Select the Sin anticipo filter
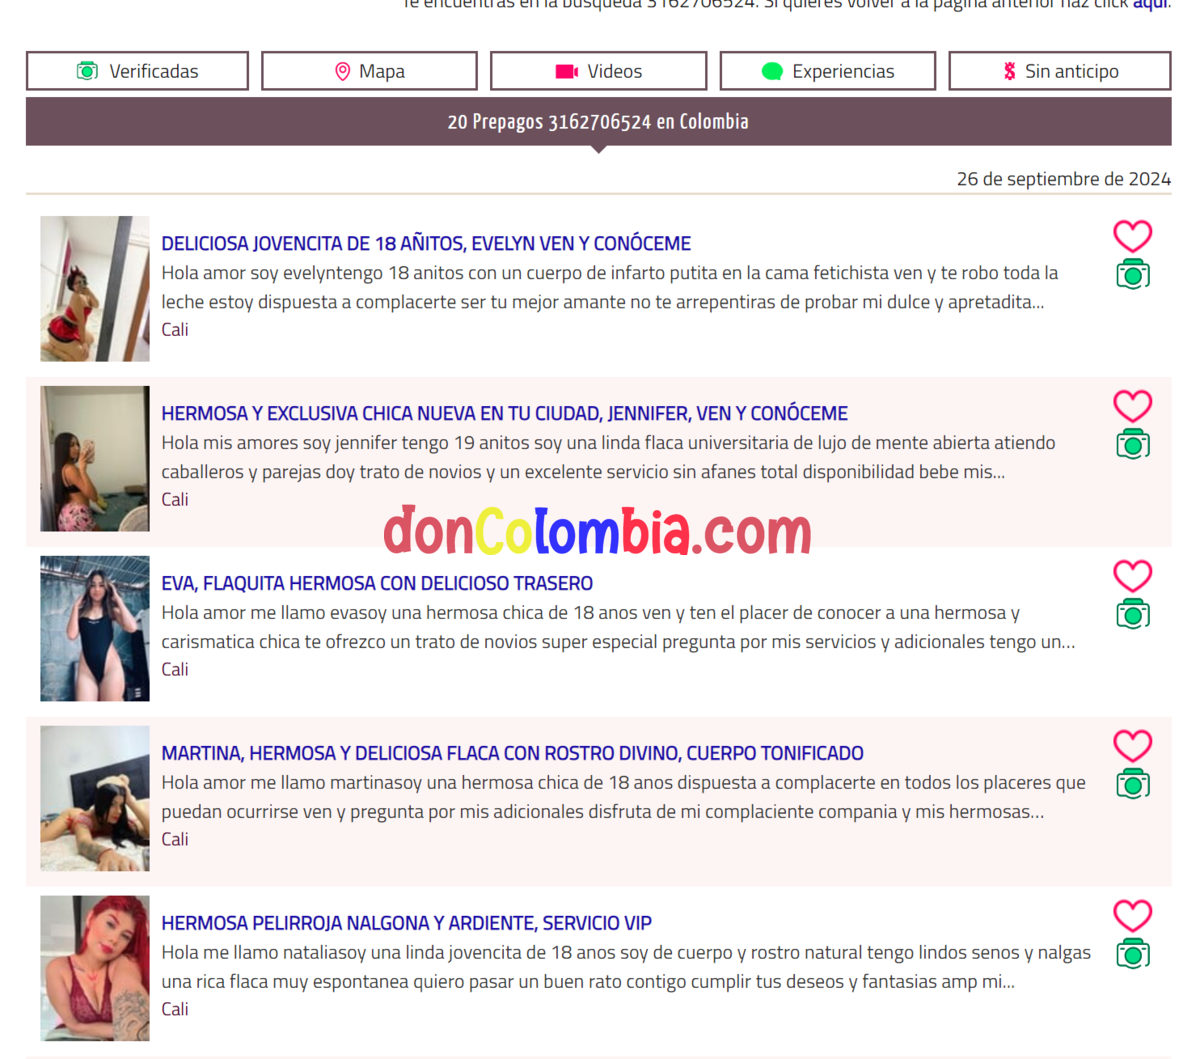Viewport: 1200px width, 1059px height. (1059, 71)
